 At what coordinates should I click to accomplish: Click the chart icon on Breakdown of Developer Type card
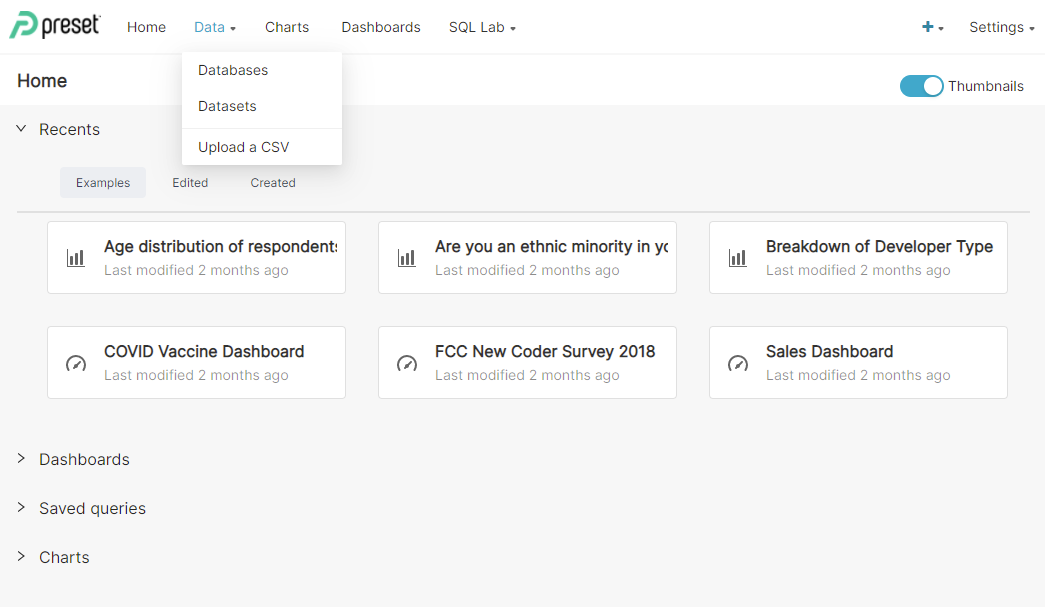click(x=738, y=257)
